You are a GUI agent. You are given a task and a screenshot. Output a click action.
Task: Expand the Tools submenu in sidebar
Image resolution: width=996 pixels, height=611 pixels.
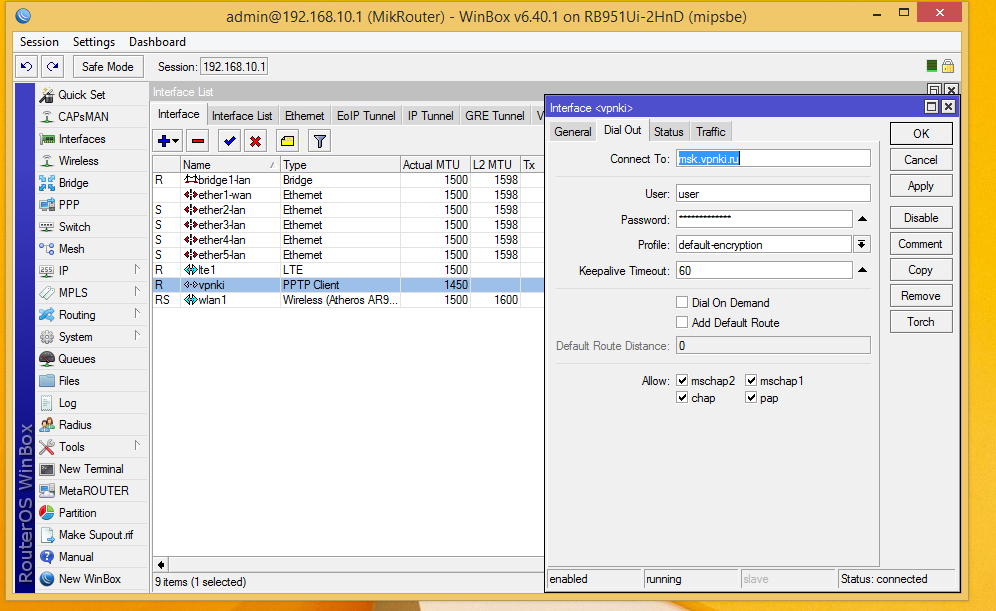137,446
